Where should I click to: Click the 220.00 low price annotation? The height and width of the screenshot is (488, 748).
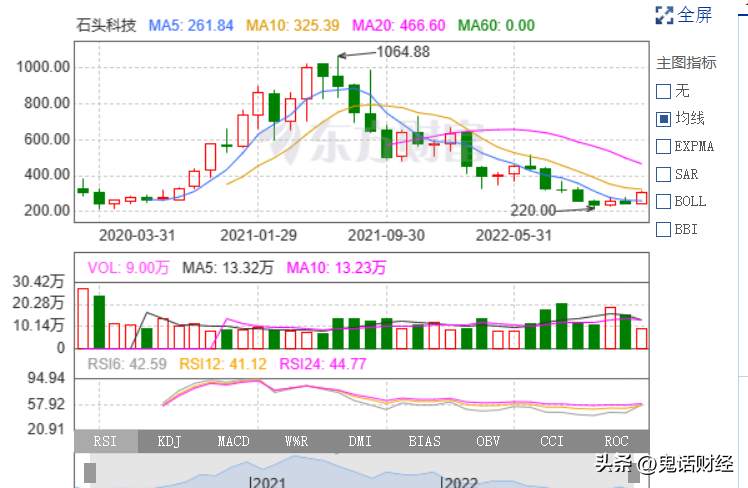533,210
